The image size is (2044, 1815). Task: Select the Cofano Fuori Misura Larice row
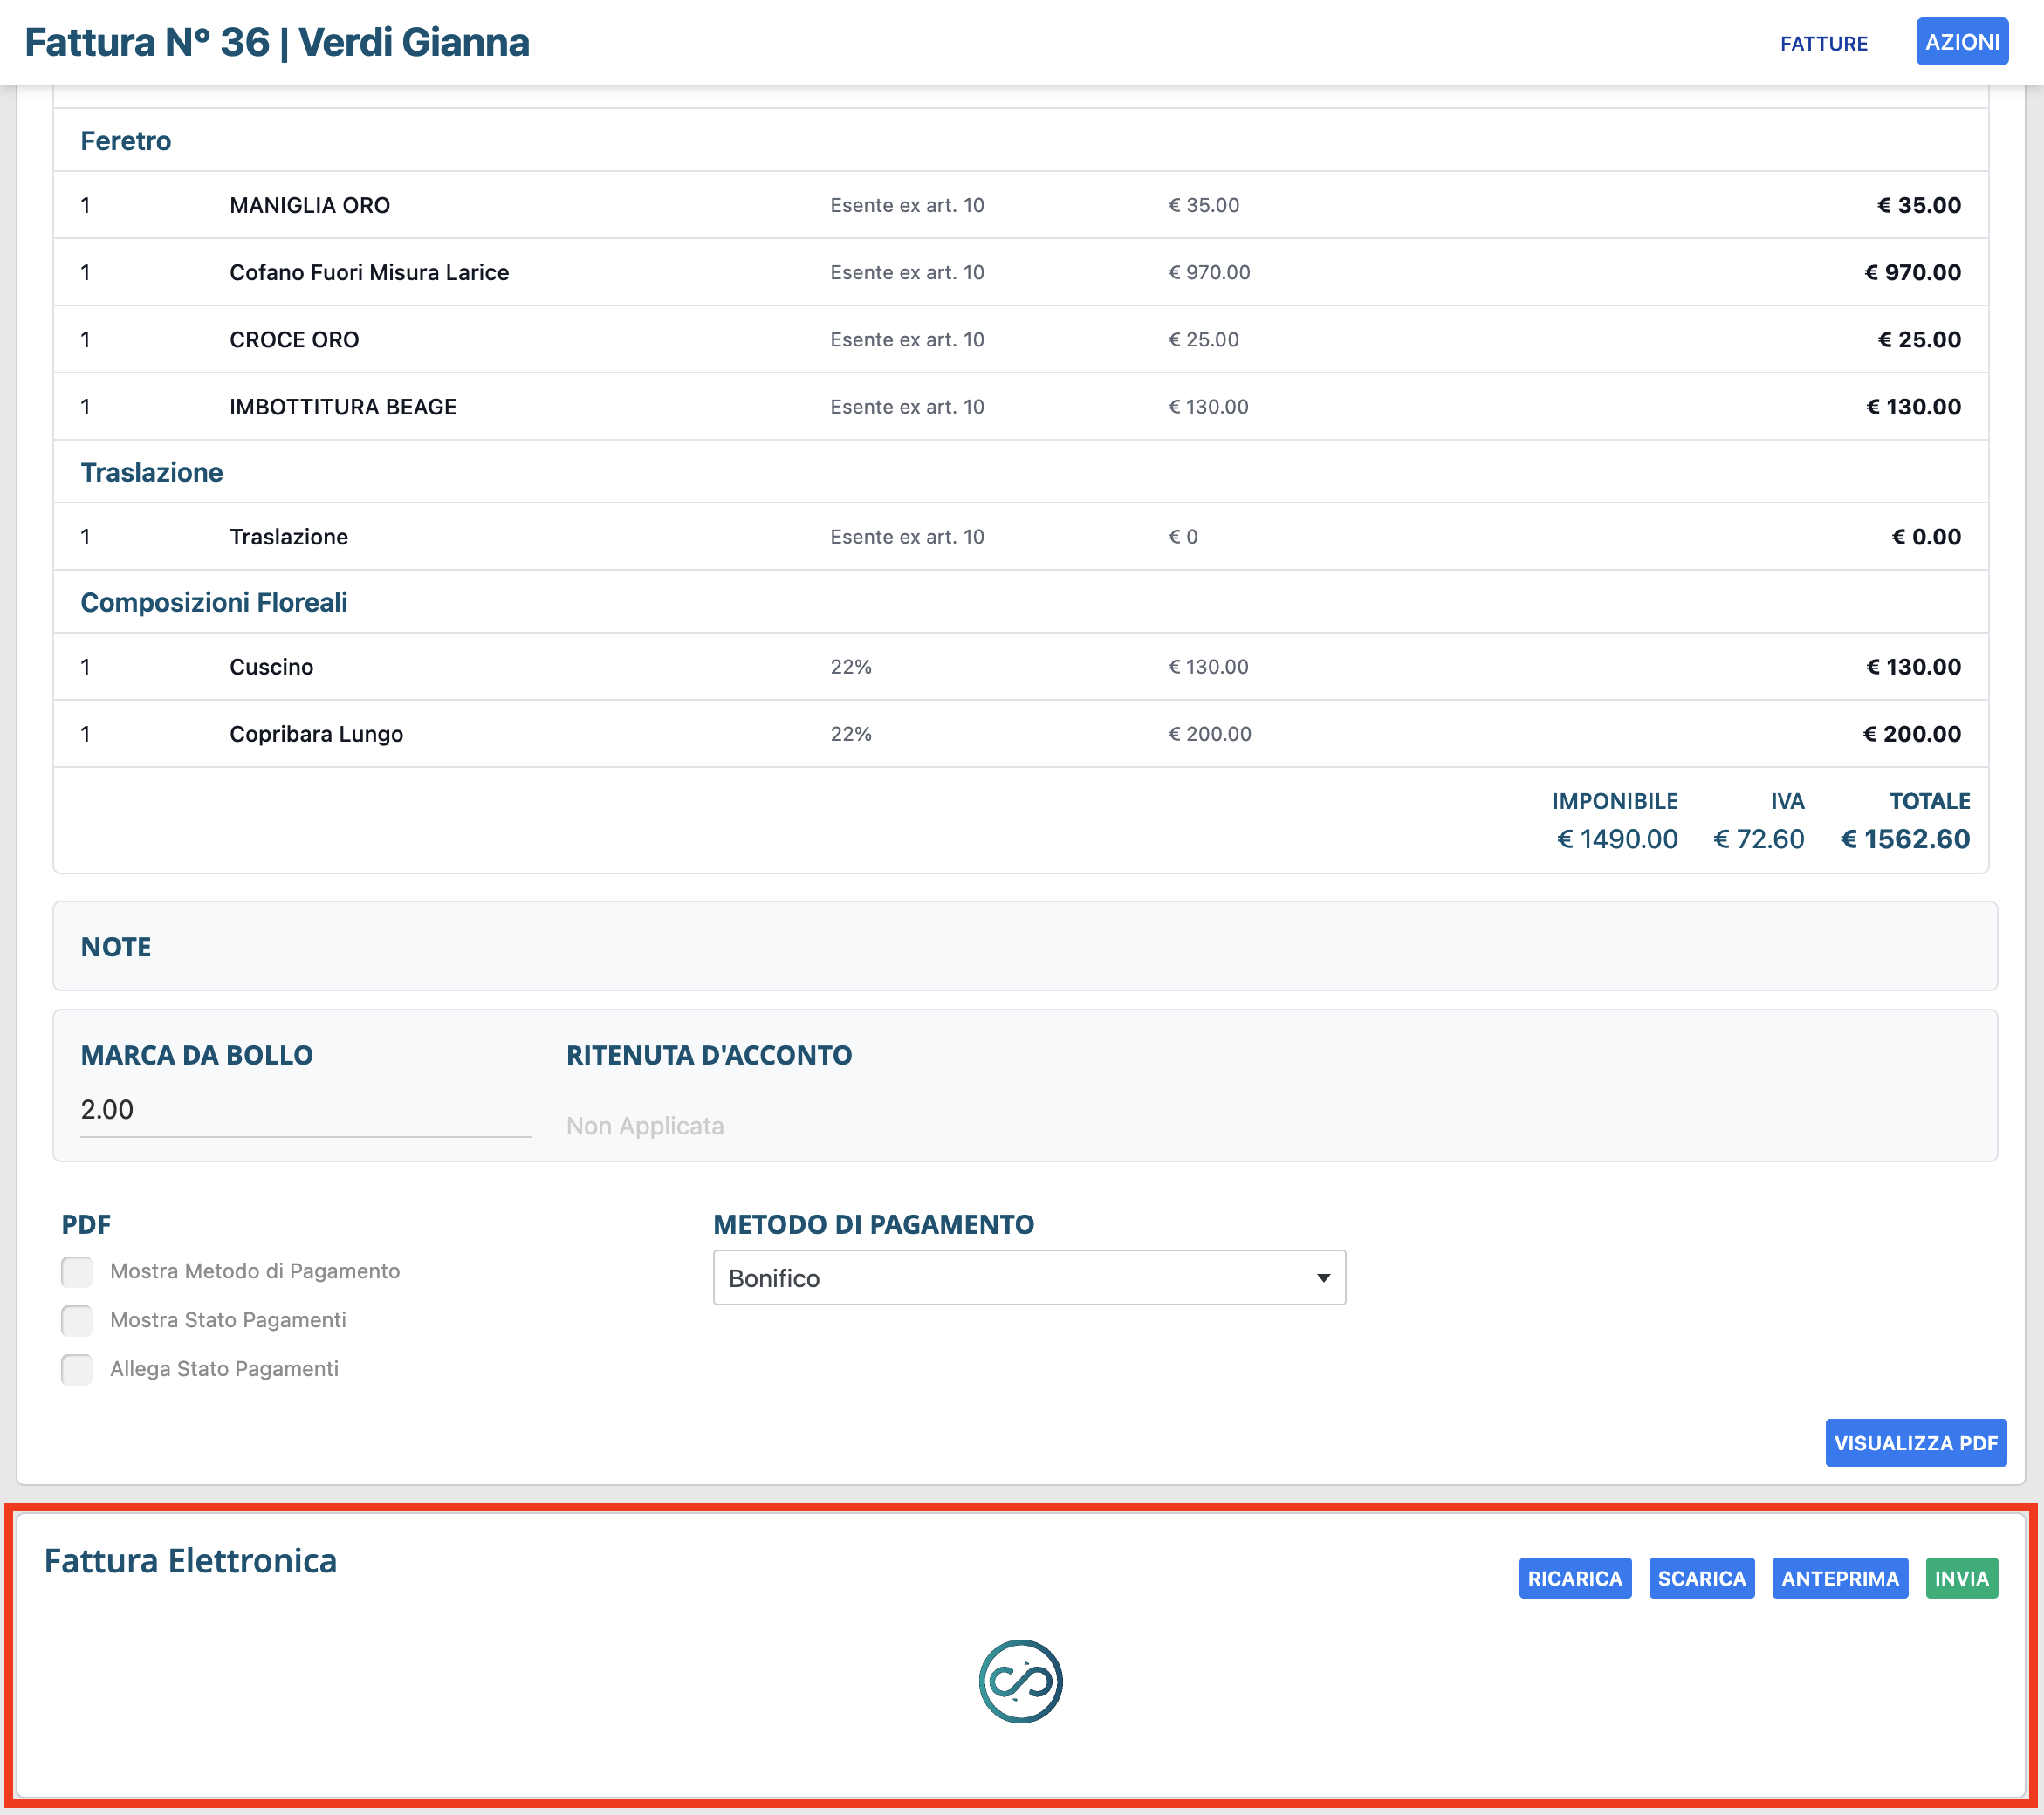[369, 272]
